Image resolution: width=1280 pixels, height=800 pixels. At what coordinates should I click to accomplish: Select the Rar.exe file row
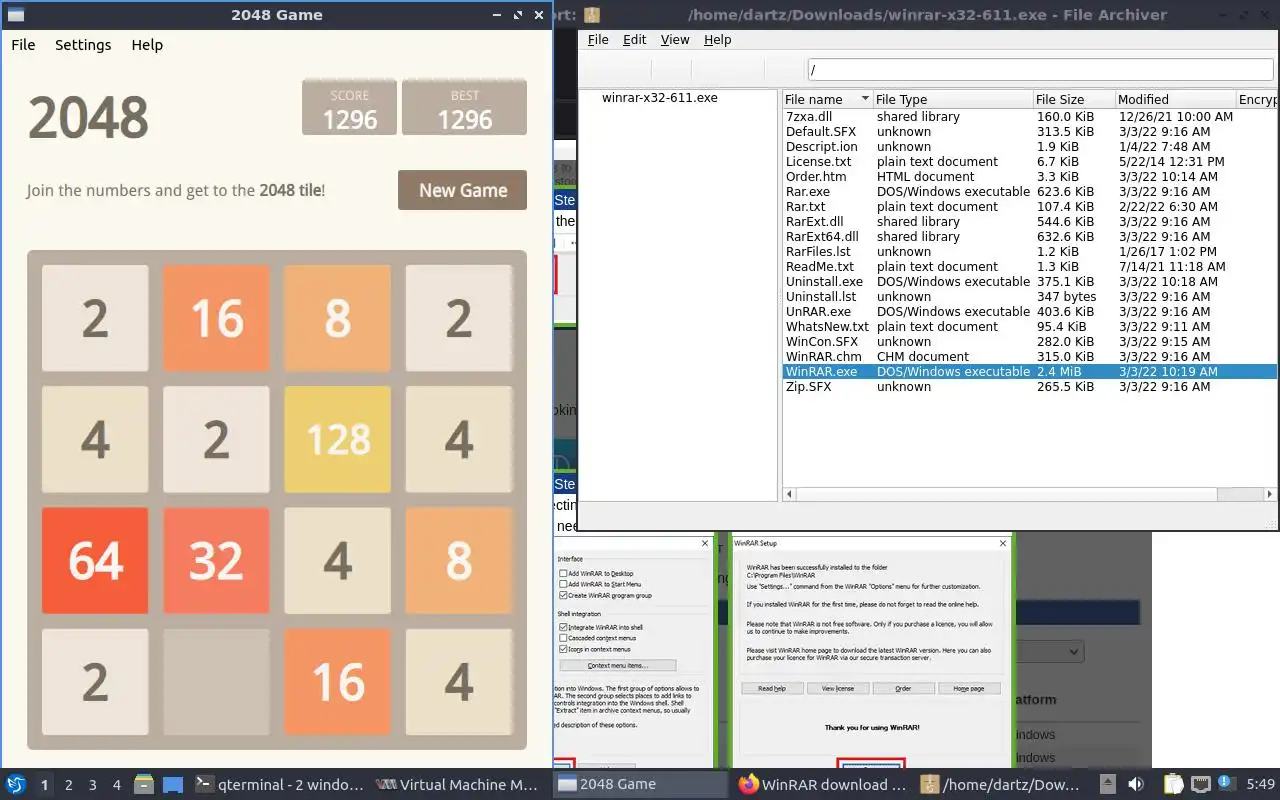point(1029,192)
